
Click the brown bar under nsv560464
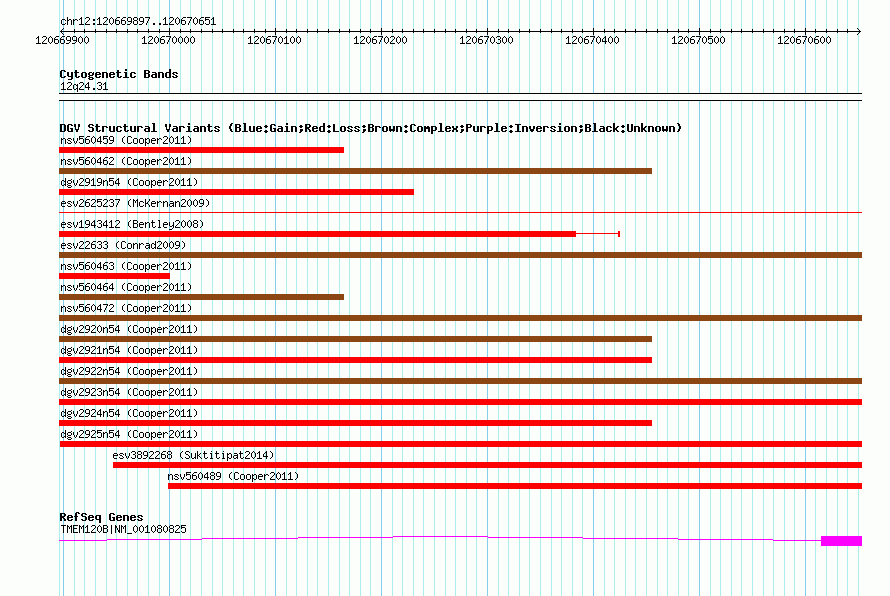tap(201, 297)
